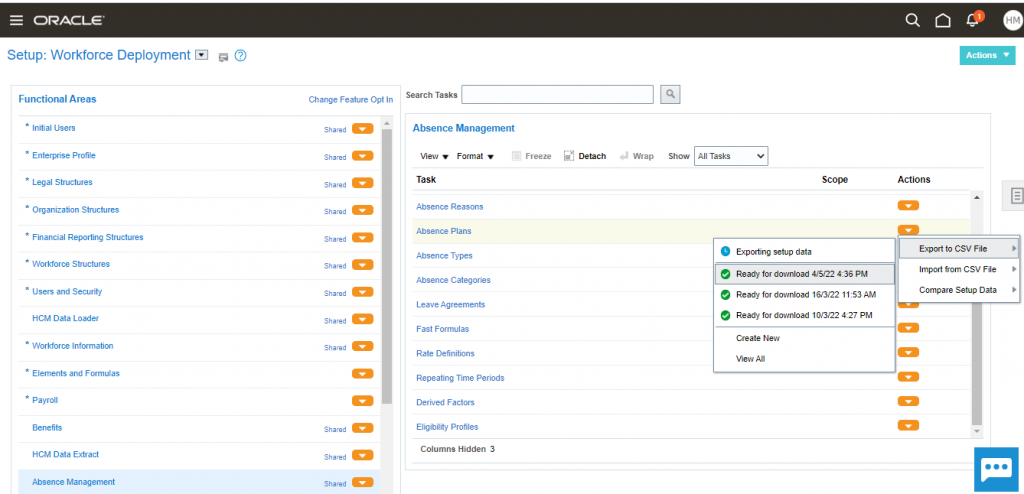The image size is (1024, 494).
Task: Type in the Search Tasks field
Action: coord(557,94)
